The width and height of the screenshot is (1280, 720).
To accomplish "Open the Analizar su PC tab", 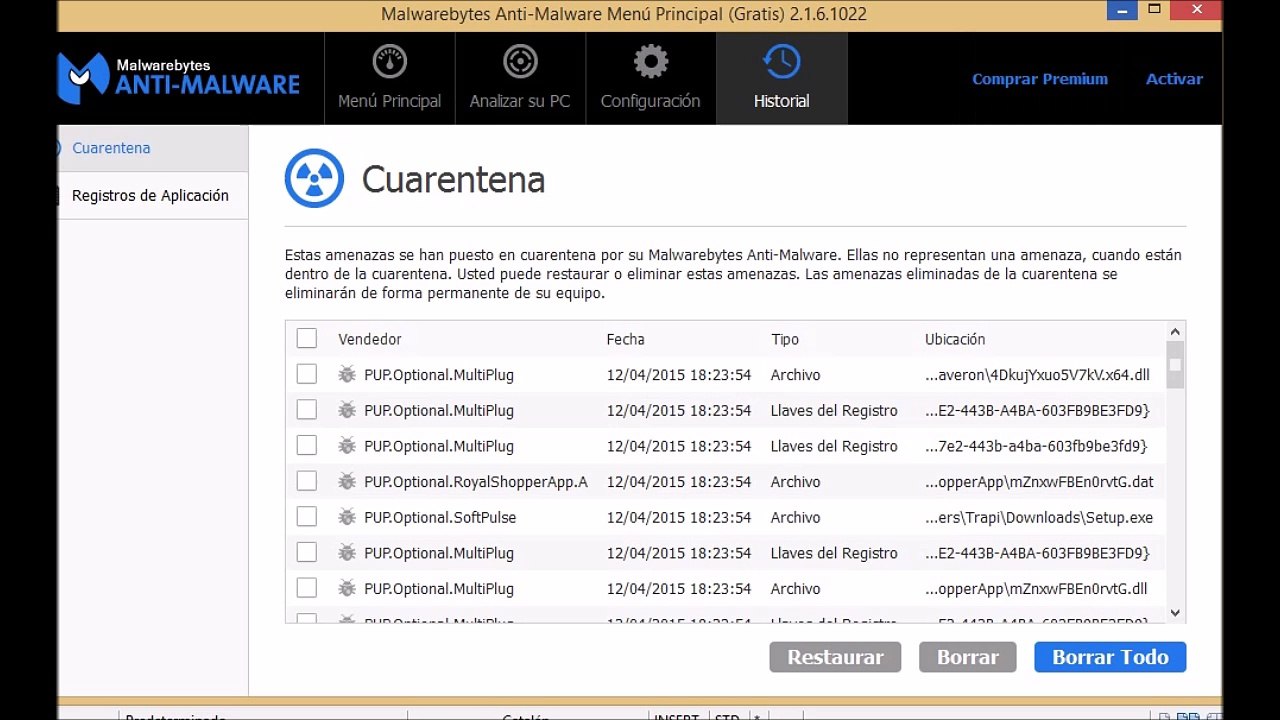I will point(520,78).
